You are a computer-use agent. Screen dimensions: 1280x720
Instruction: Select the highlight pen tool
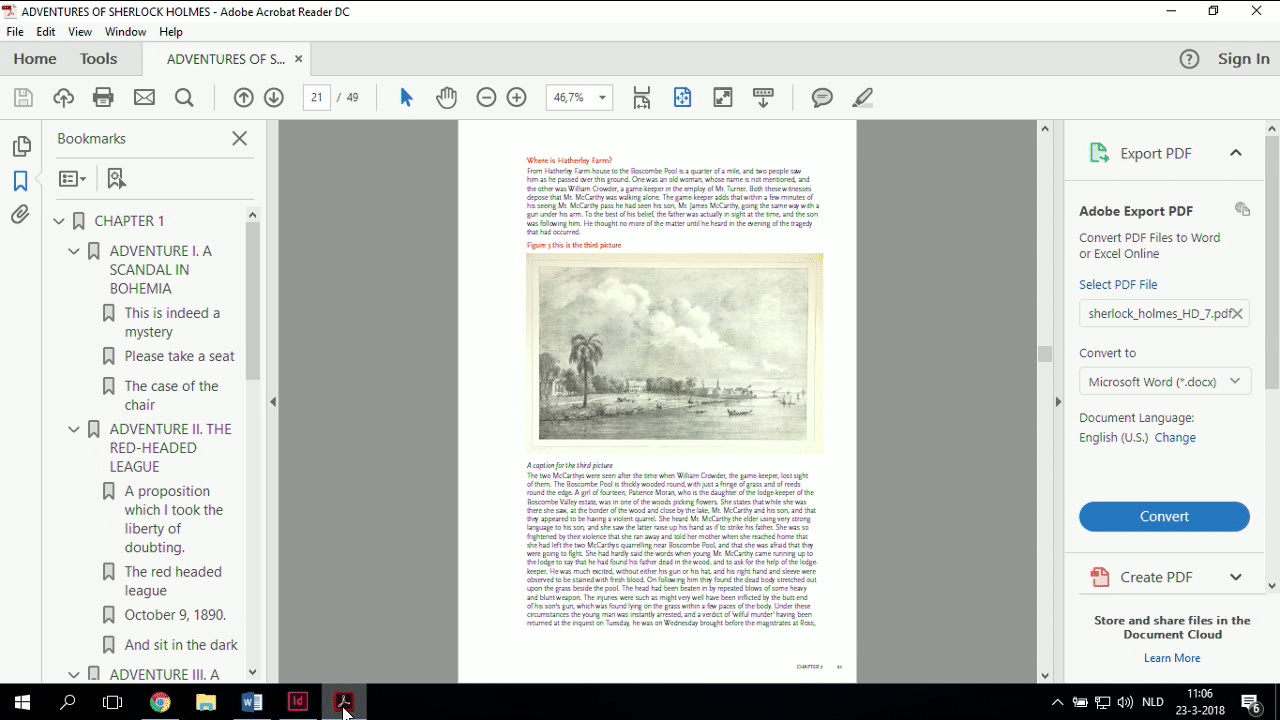point(863,97)
